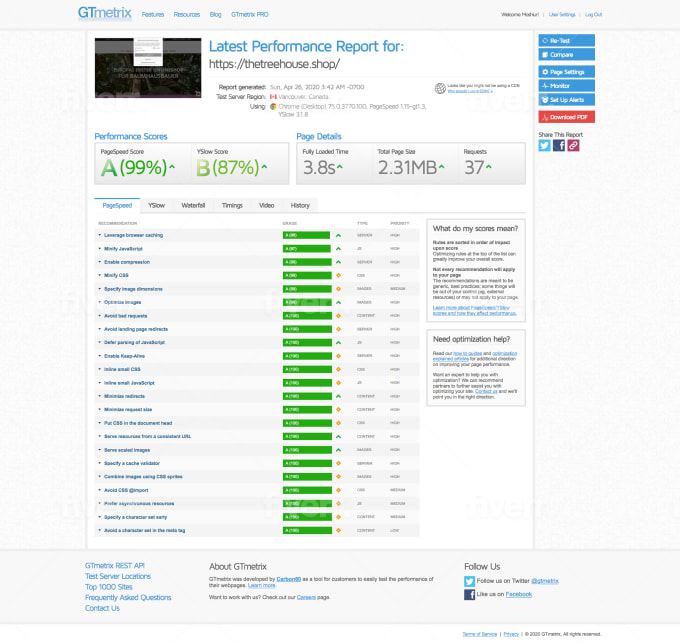This screenshot has width=680, height=643.
Task: Click up arrow beside PageSpeed Score
Action: 172,166
